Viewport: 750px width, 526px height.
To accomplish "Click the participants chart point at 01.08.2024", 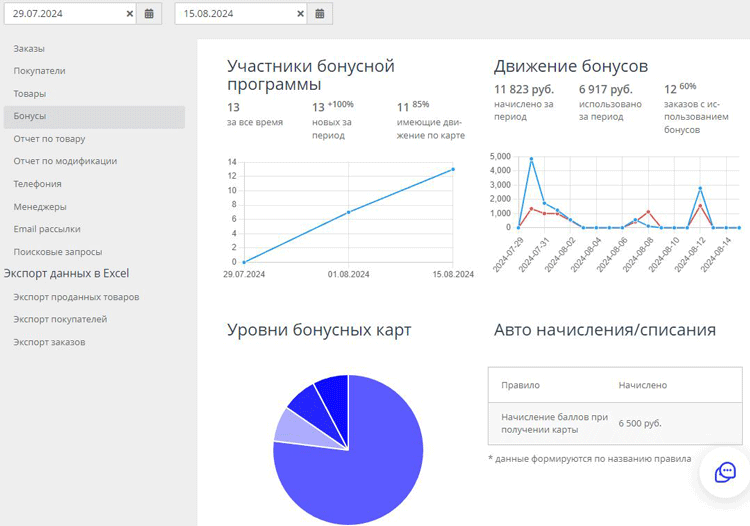I will point(348,212).
